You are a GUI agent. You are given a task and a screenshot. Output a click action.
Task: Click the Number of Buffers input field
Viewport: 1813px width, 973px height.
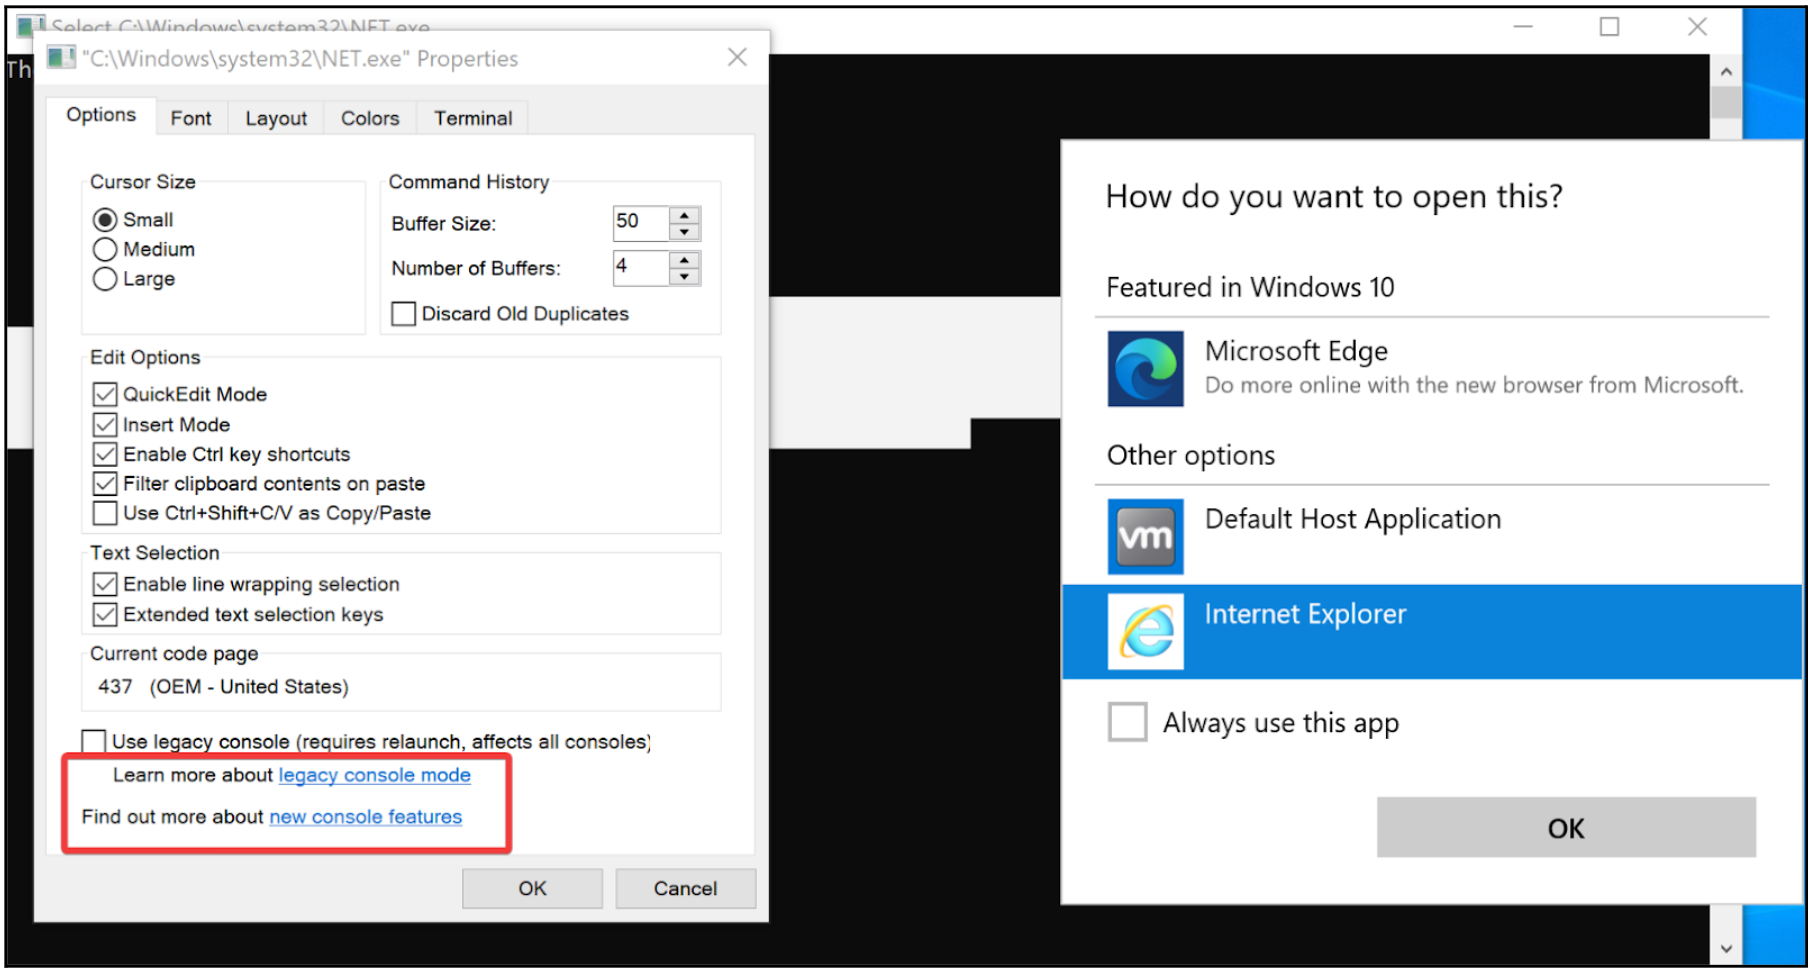[640, 268]
